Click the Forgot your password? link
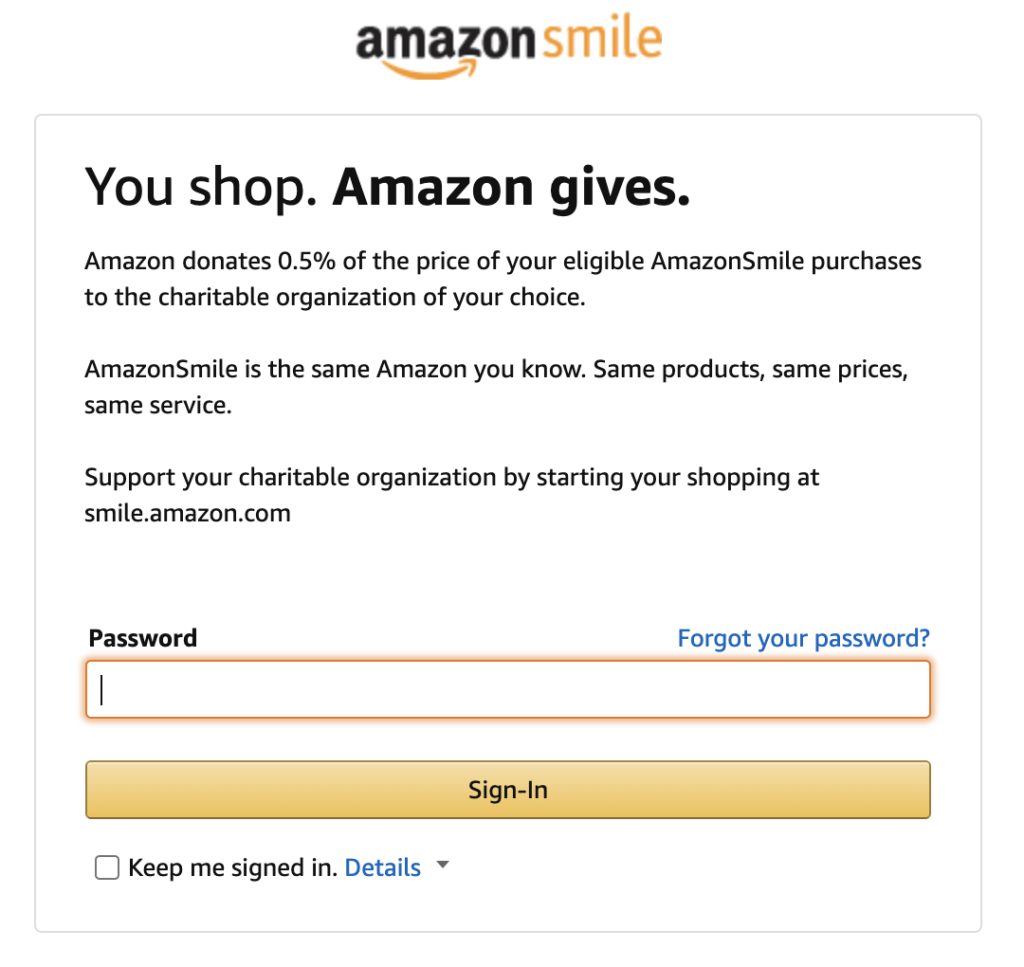Screen dimensions: 1024x967 803,638
